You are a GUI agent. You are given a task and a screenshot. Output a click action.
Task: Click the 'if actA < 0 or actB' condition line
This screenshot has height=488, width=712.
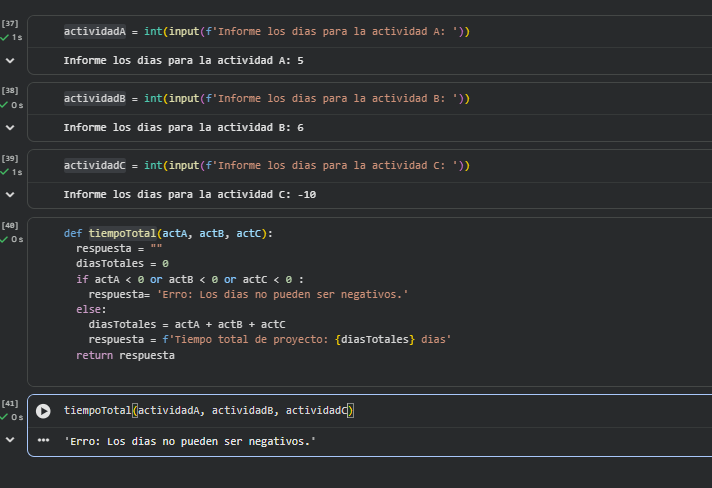click(x=190, y=279)
